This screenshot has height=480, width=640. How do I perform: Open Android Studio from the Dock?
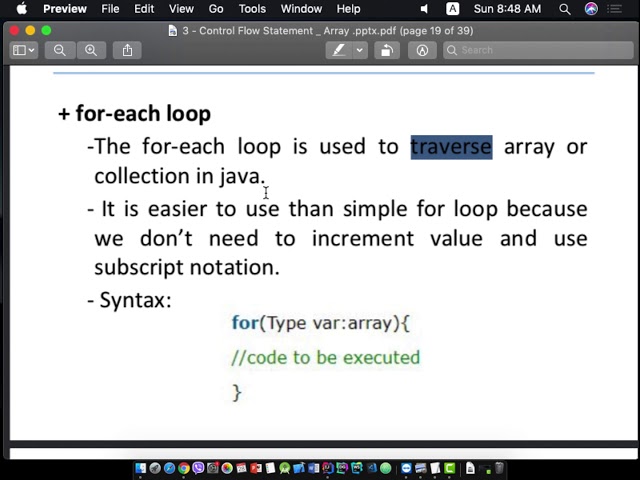(x=284, y=468)
